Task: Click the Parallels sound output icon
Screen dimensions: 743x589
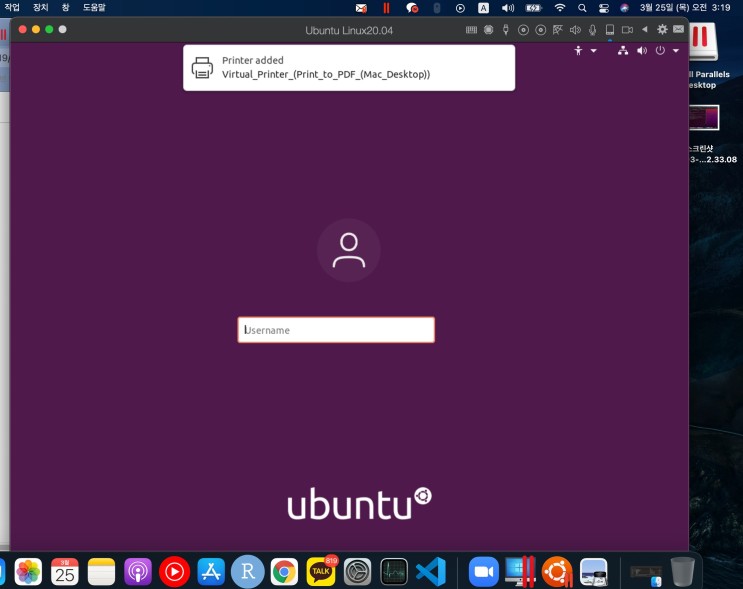Action: coord(575,30)
